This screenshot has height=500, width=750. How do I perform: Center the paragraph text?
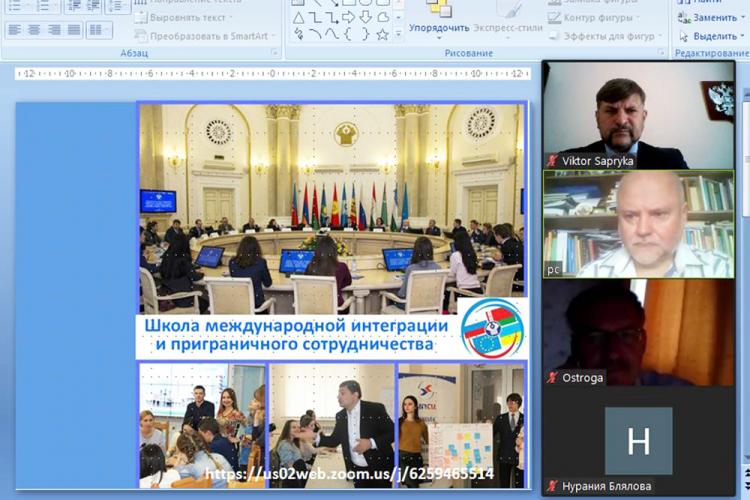click(x=34, y=30)
